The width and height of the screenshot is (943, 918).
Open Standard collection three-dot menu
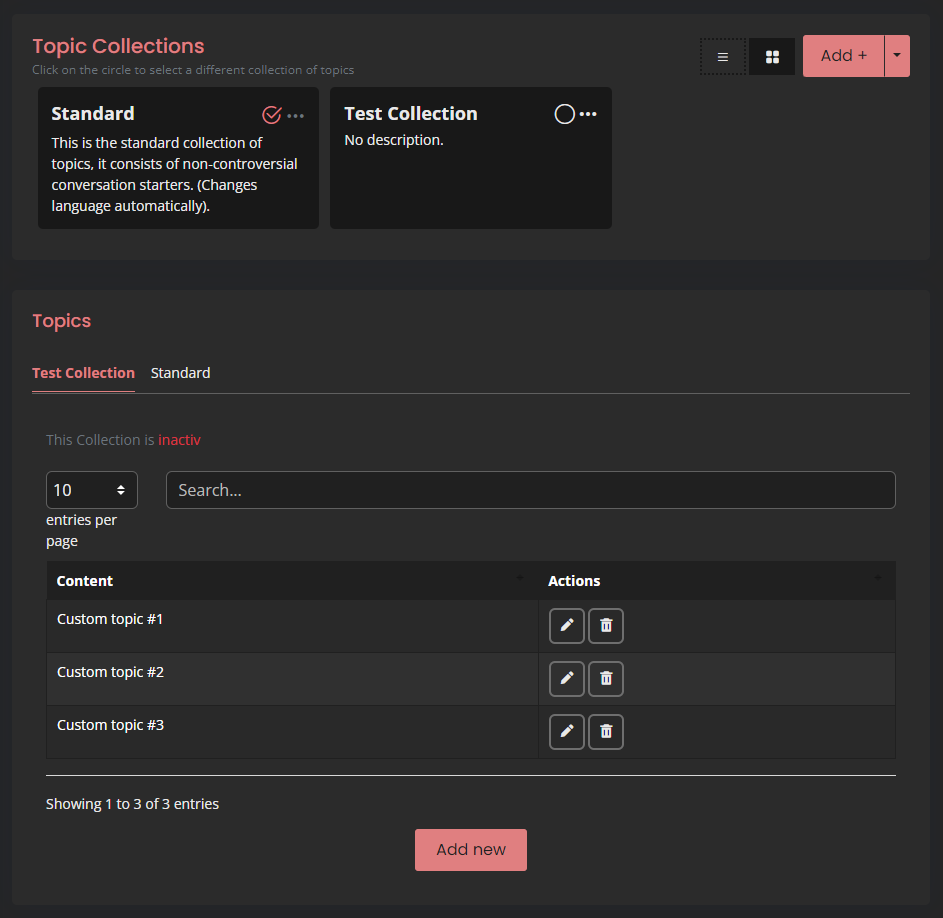[x=296, y=116]
